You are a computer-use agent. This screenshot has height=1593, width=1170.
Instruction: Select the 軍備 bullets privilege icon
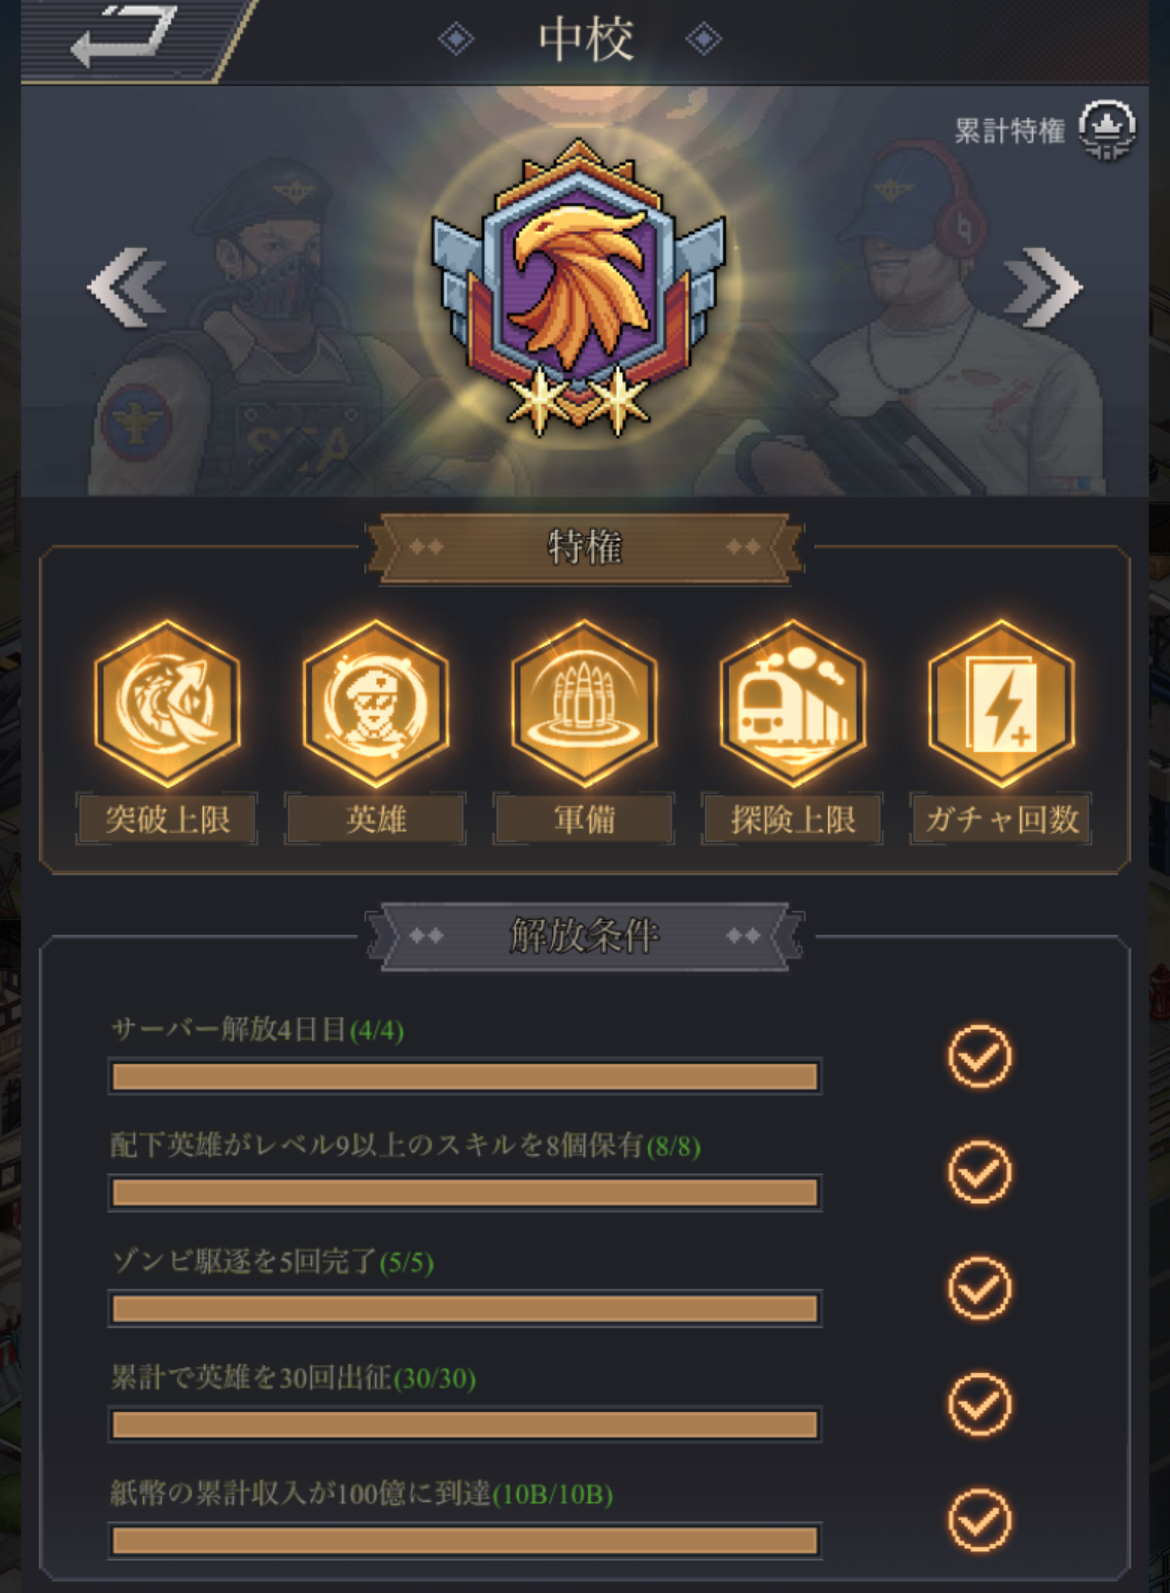[x=584, y=702]
